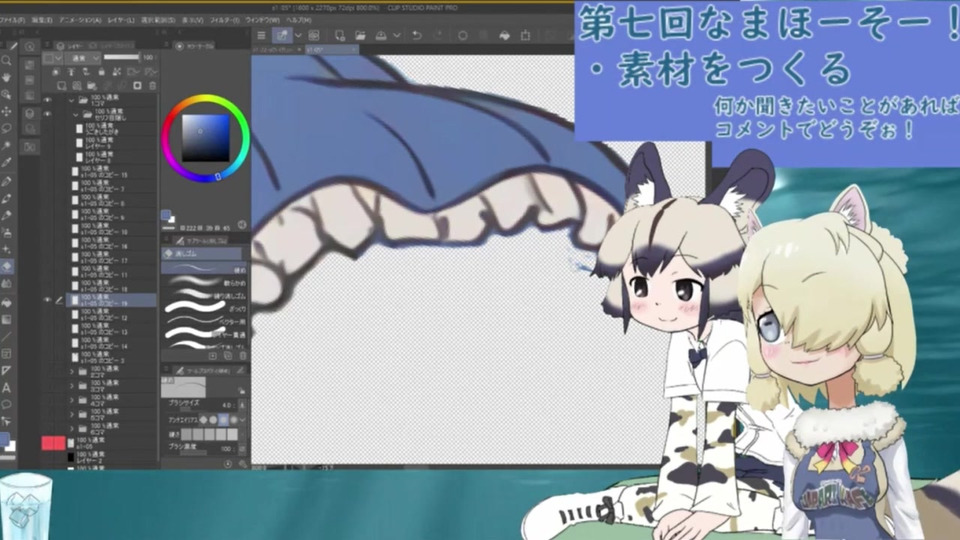Choose the 軟らかめ eraser sub tool
Viewport: 960px width, 540px height.
click(205, 283)
